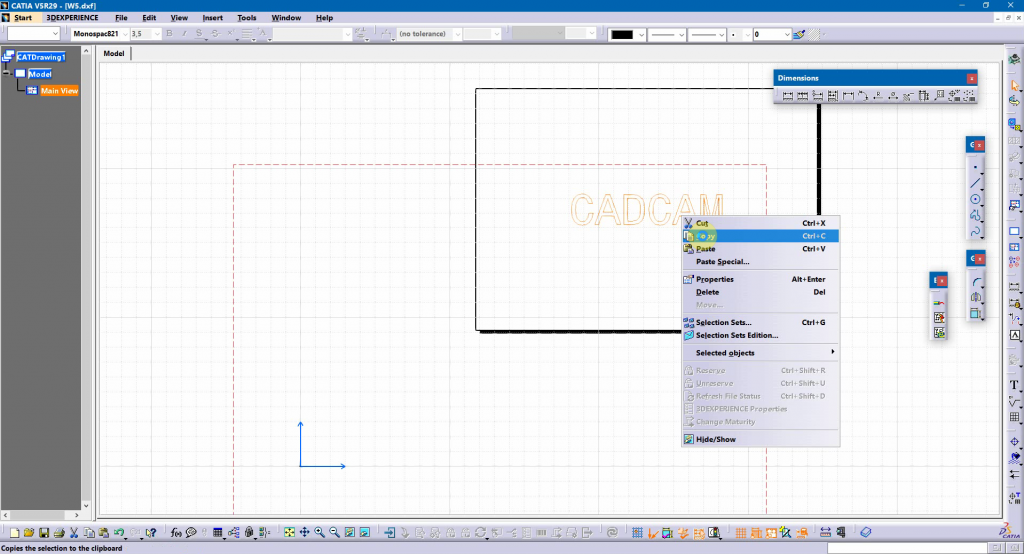Select Hide/Show in context menu
This screenshot has width=1024, height=554.
[x=715, y=439]
